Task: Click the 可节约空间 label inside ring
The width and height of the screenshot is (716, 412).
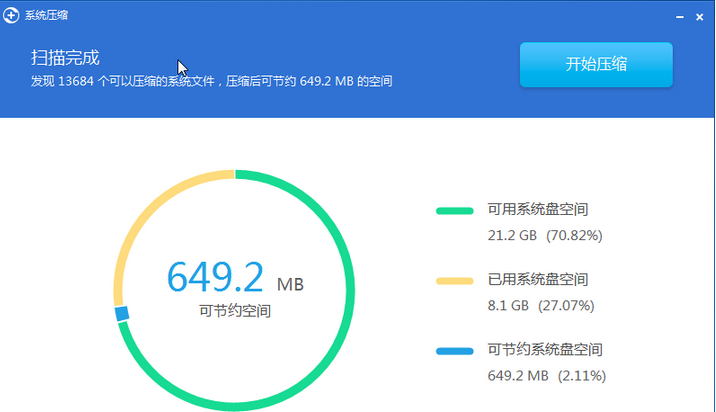Action: tap(235, 311)
